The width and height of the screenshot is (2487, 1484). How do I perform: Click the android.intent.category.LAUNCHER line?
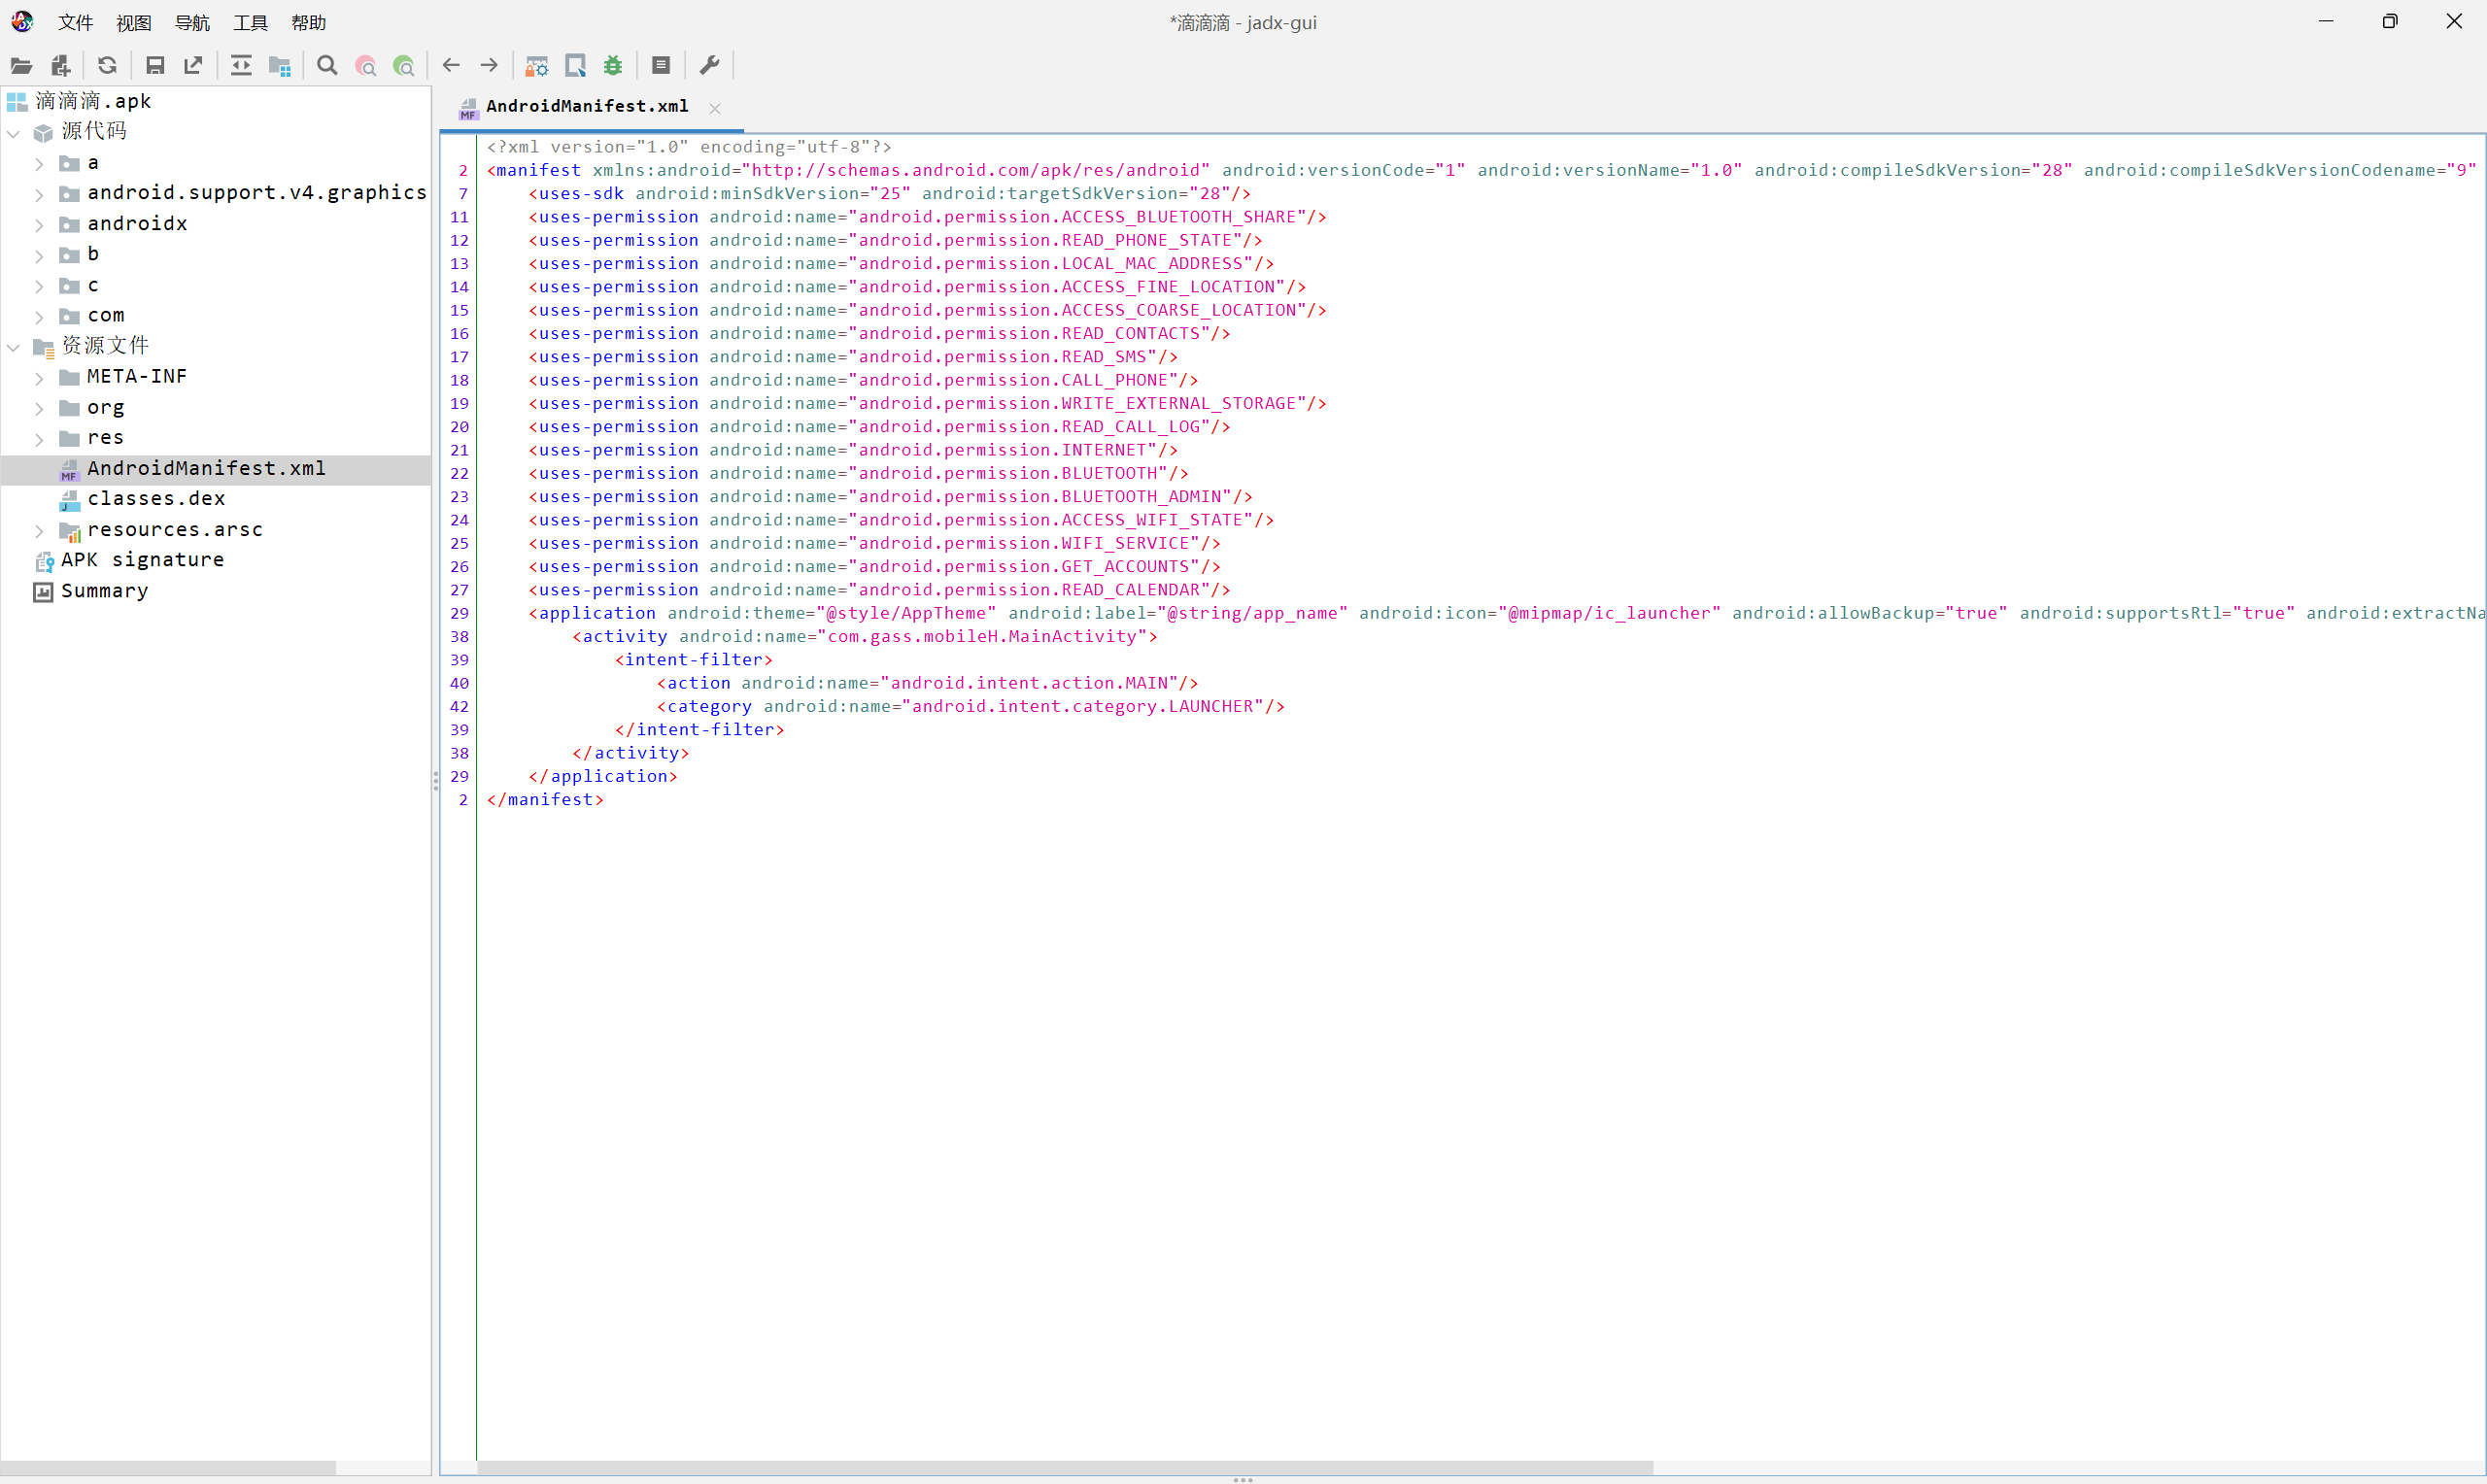(x=970, y=707)
